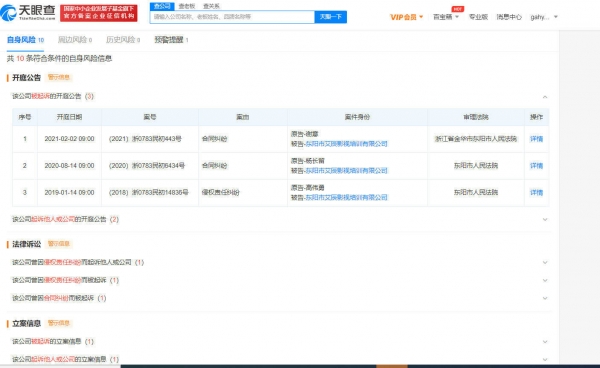
Task: Click the 开庭日期 column header
Action: [69, 117]
